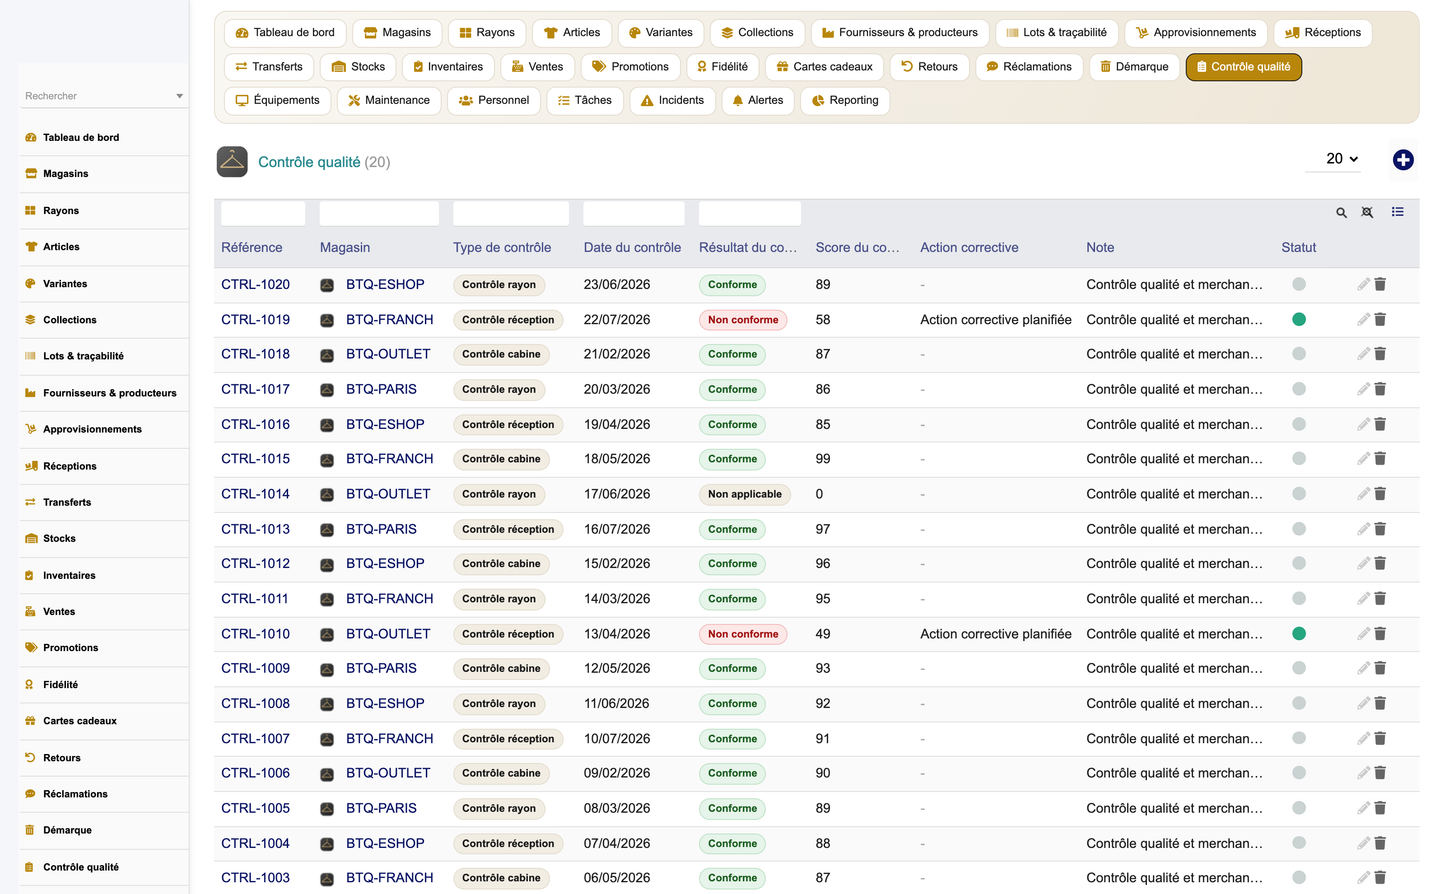Switch to the Incidents tab
Screen dimensions: 1445x894
pyautogui.click(x=672, y=100)
